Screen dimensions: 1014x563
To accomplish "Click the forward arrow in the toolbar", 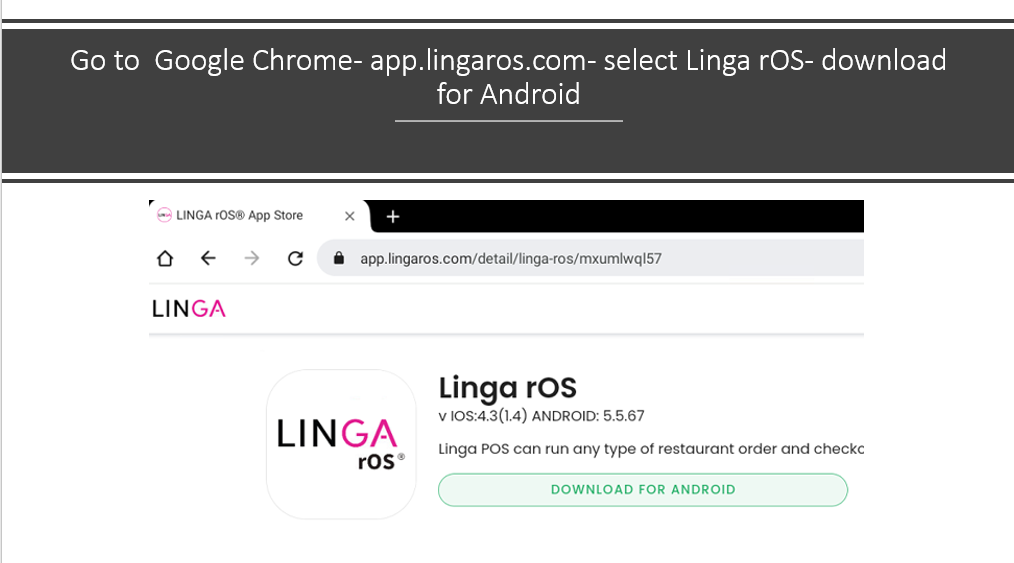I will click(252, 259).
